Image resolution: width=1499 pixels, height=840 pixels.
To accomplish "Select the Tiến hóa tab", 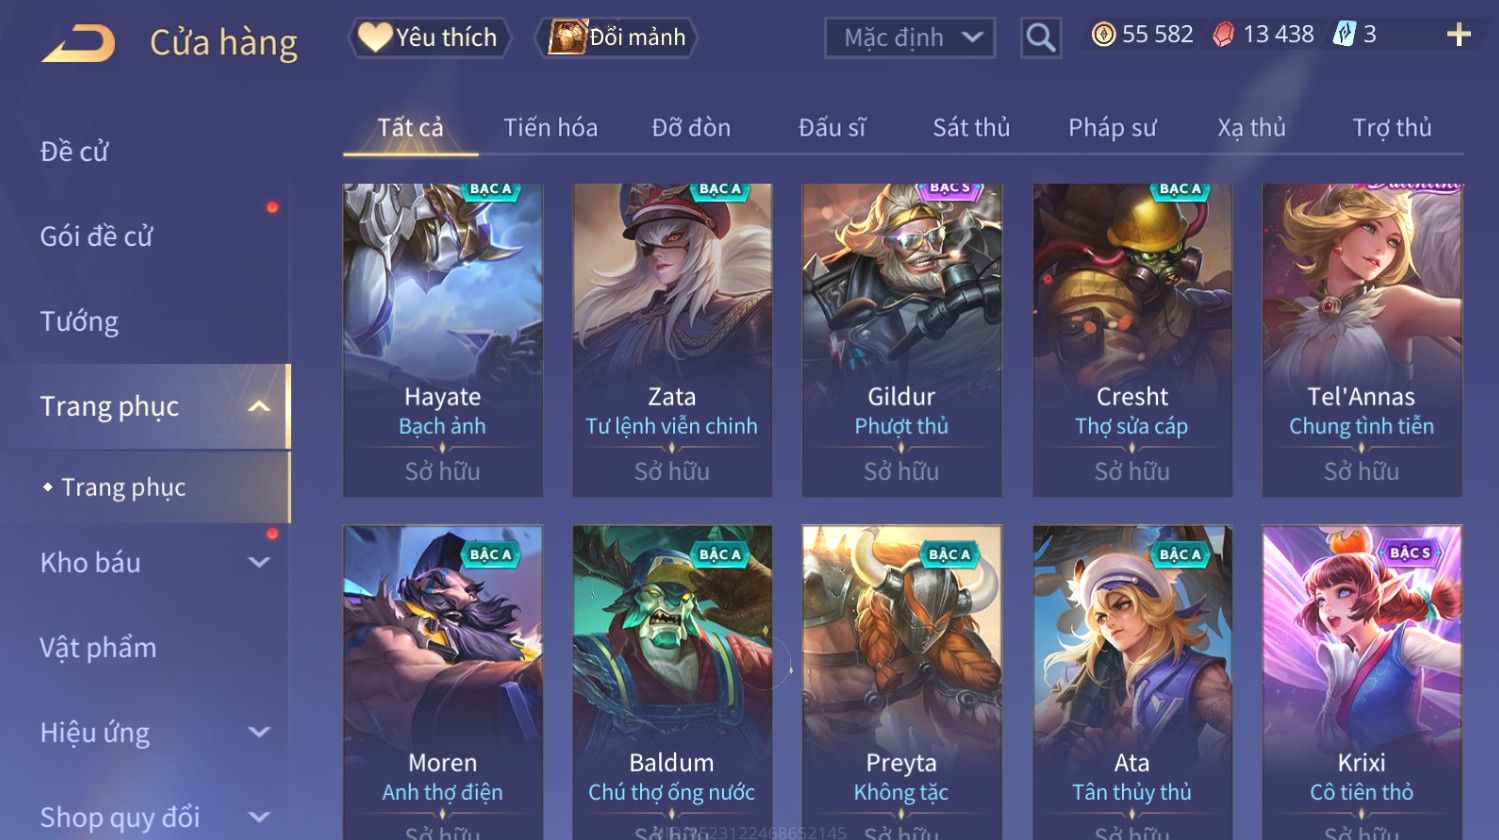I will click(550, 128).
